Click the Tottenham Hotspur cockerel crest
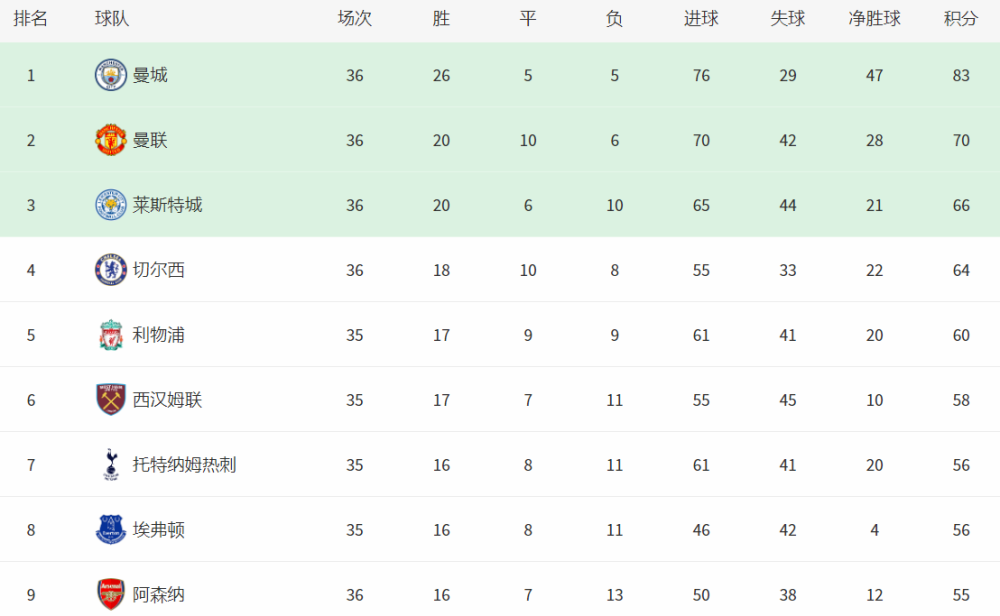This screenshot has height=616, width=1000. coord(110,464)
